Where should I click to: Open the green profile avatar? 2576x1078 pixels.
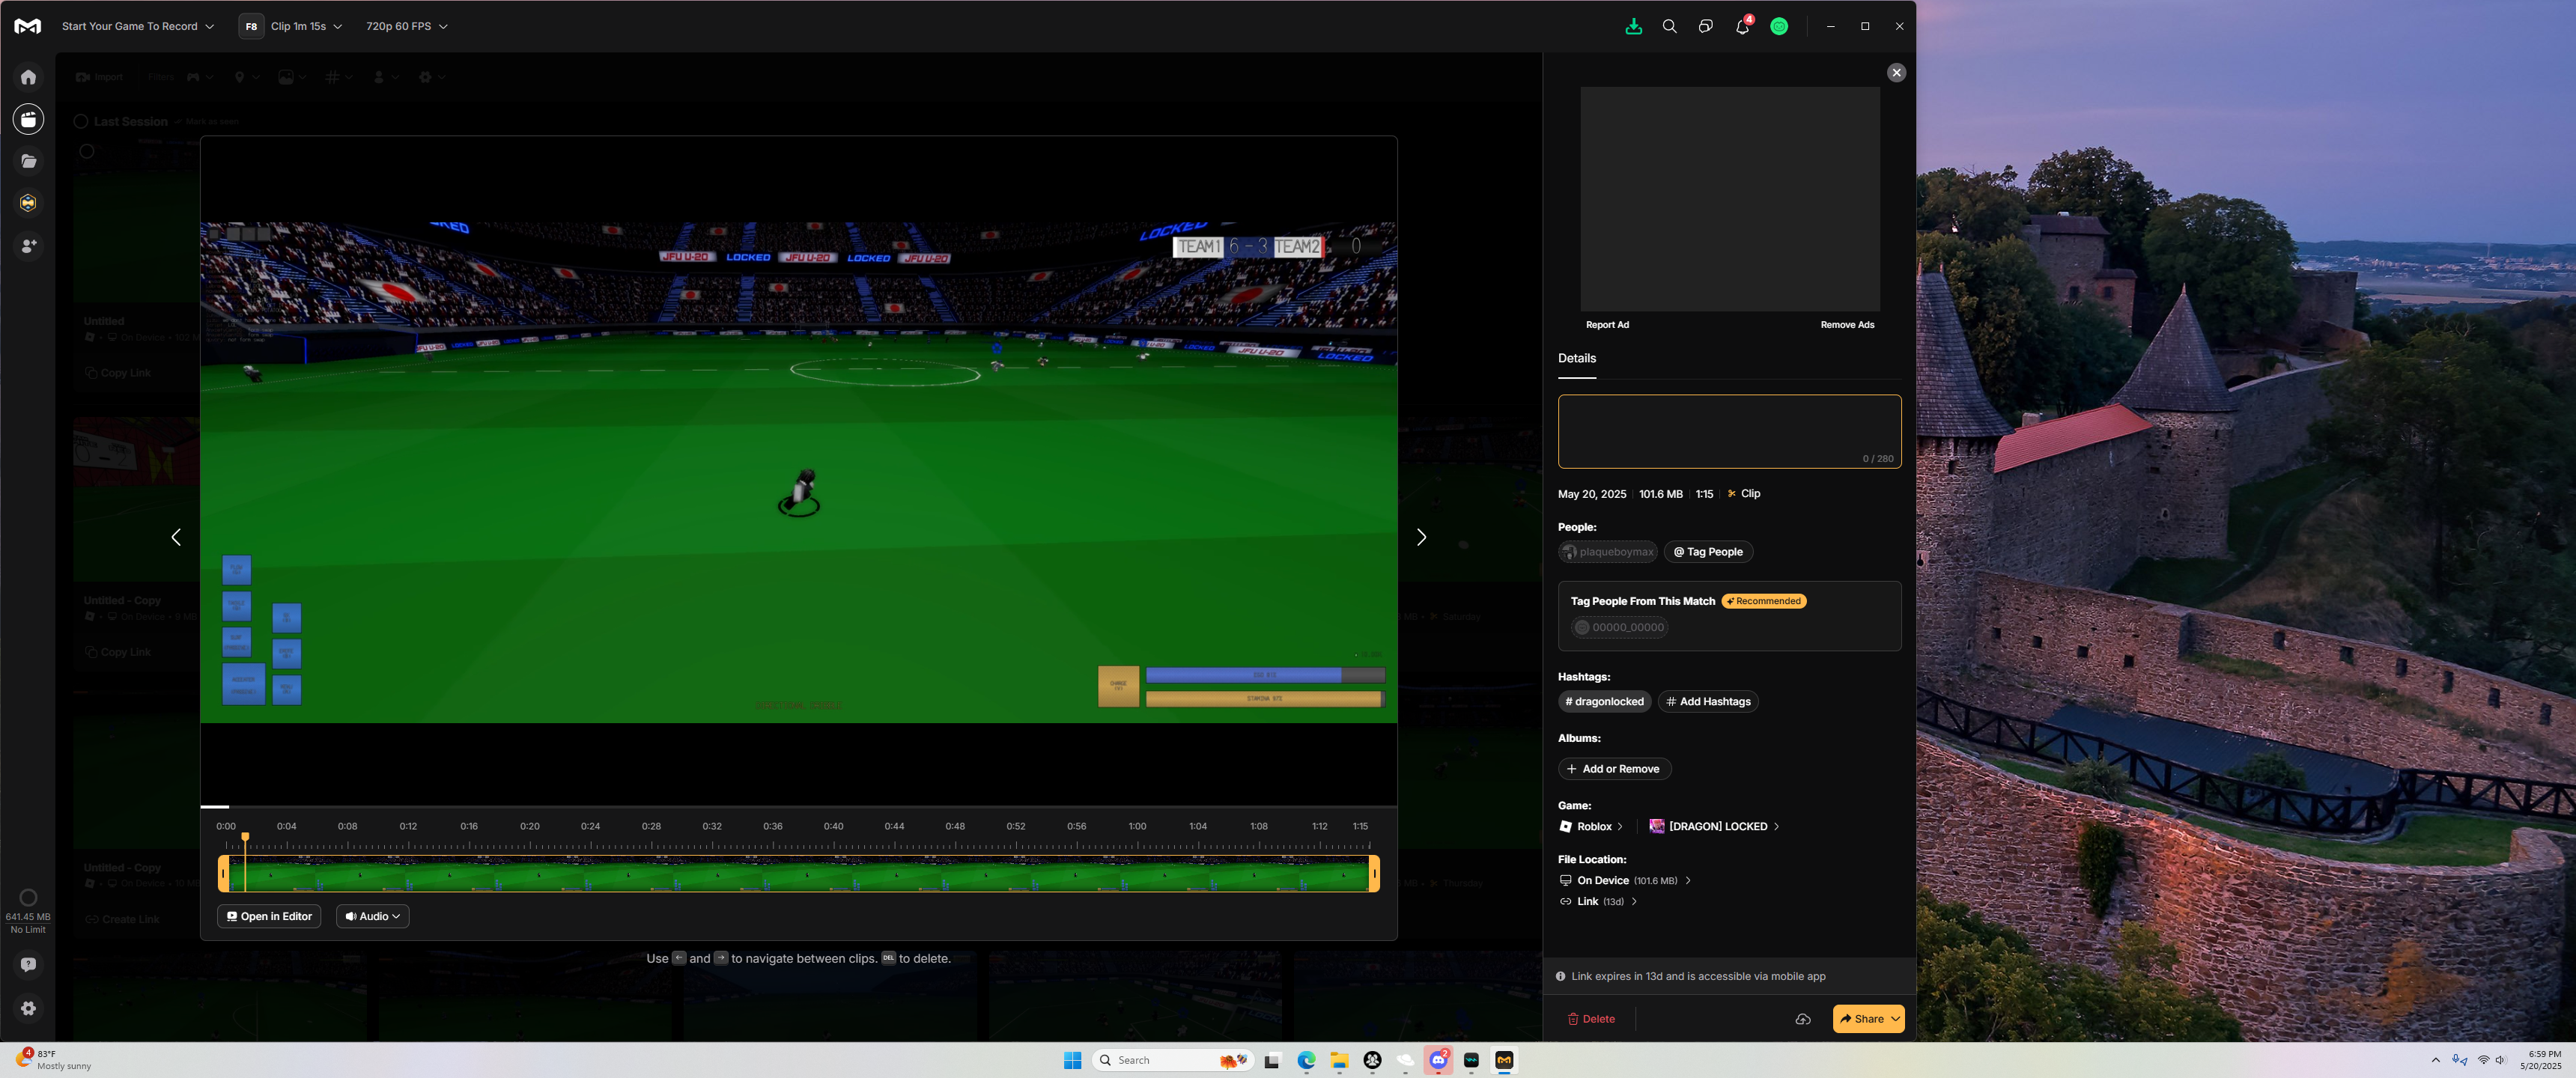pos(1779,26)
